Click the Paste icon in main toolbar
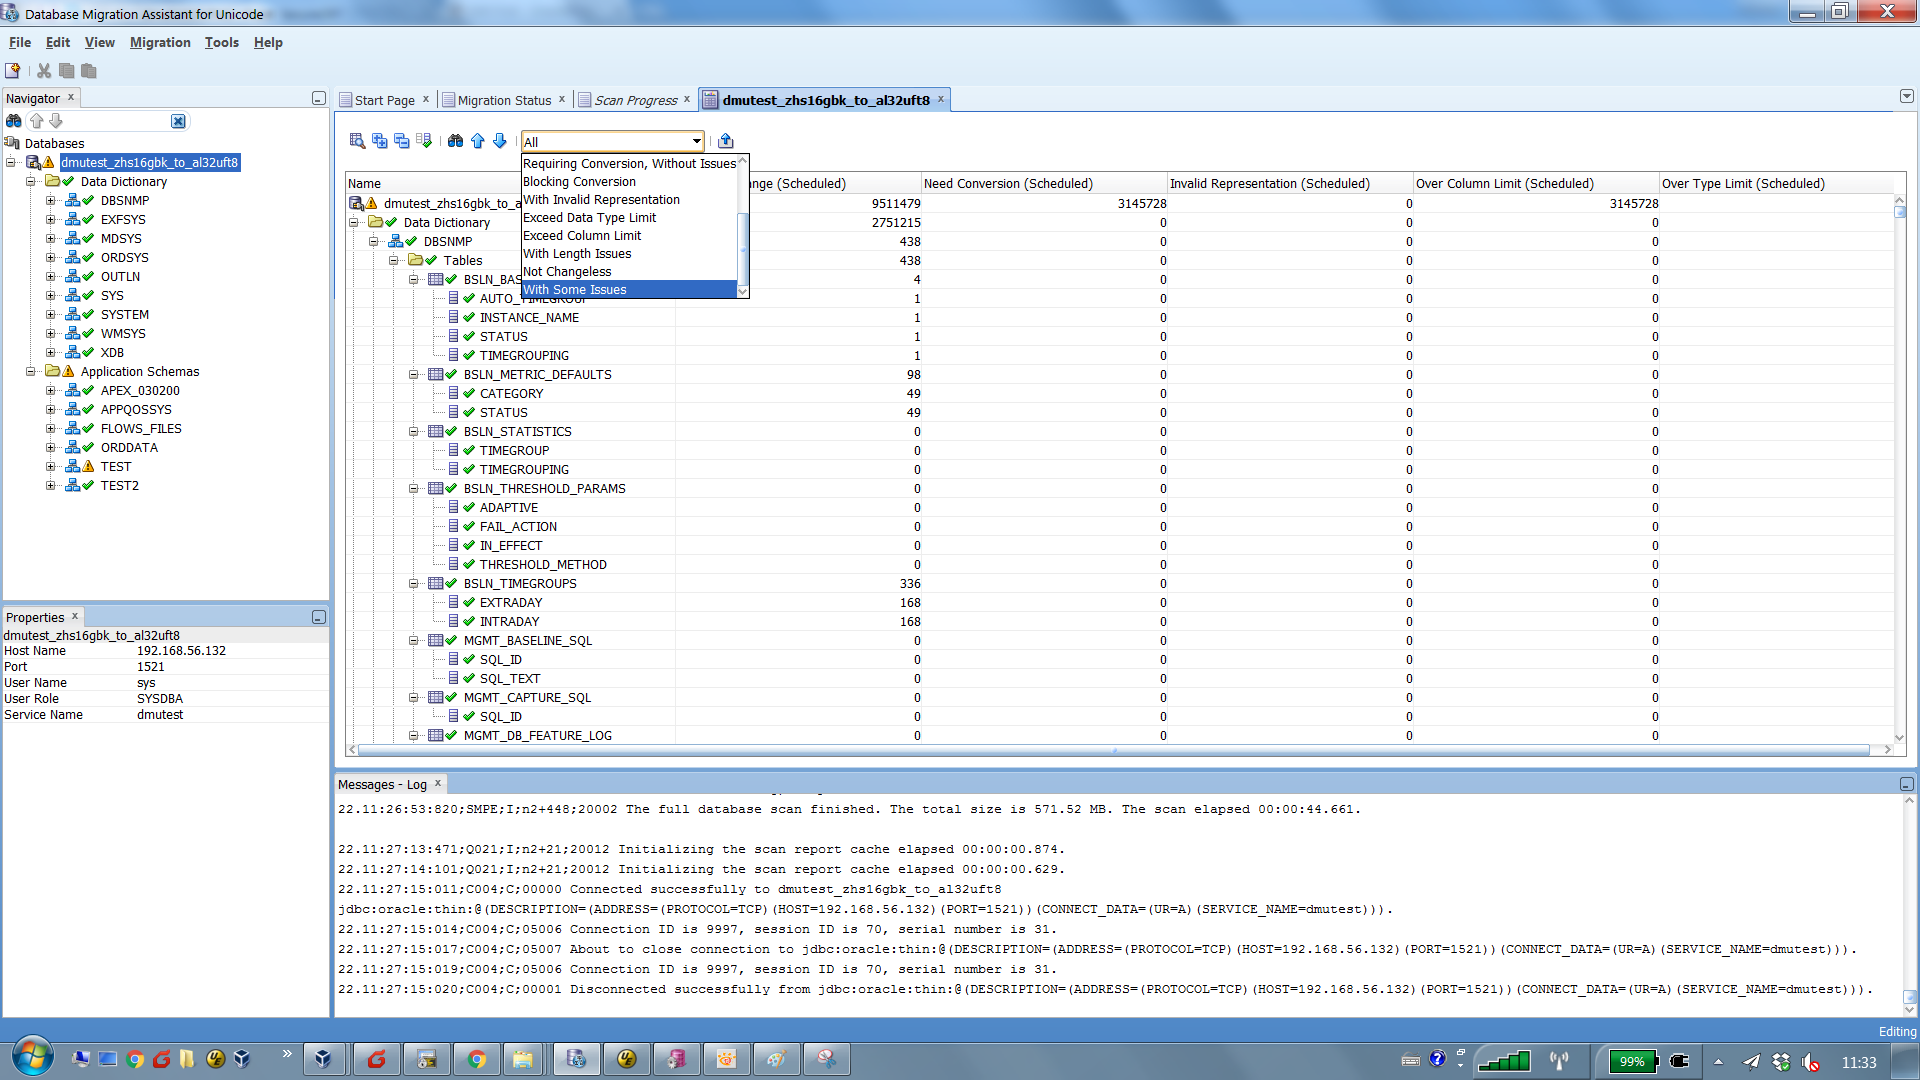1920x1080 pixels. [89, 71]
